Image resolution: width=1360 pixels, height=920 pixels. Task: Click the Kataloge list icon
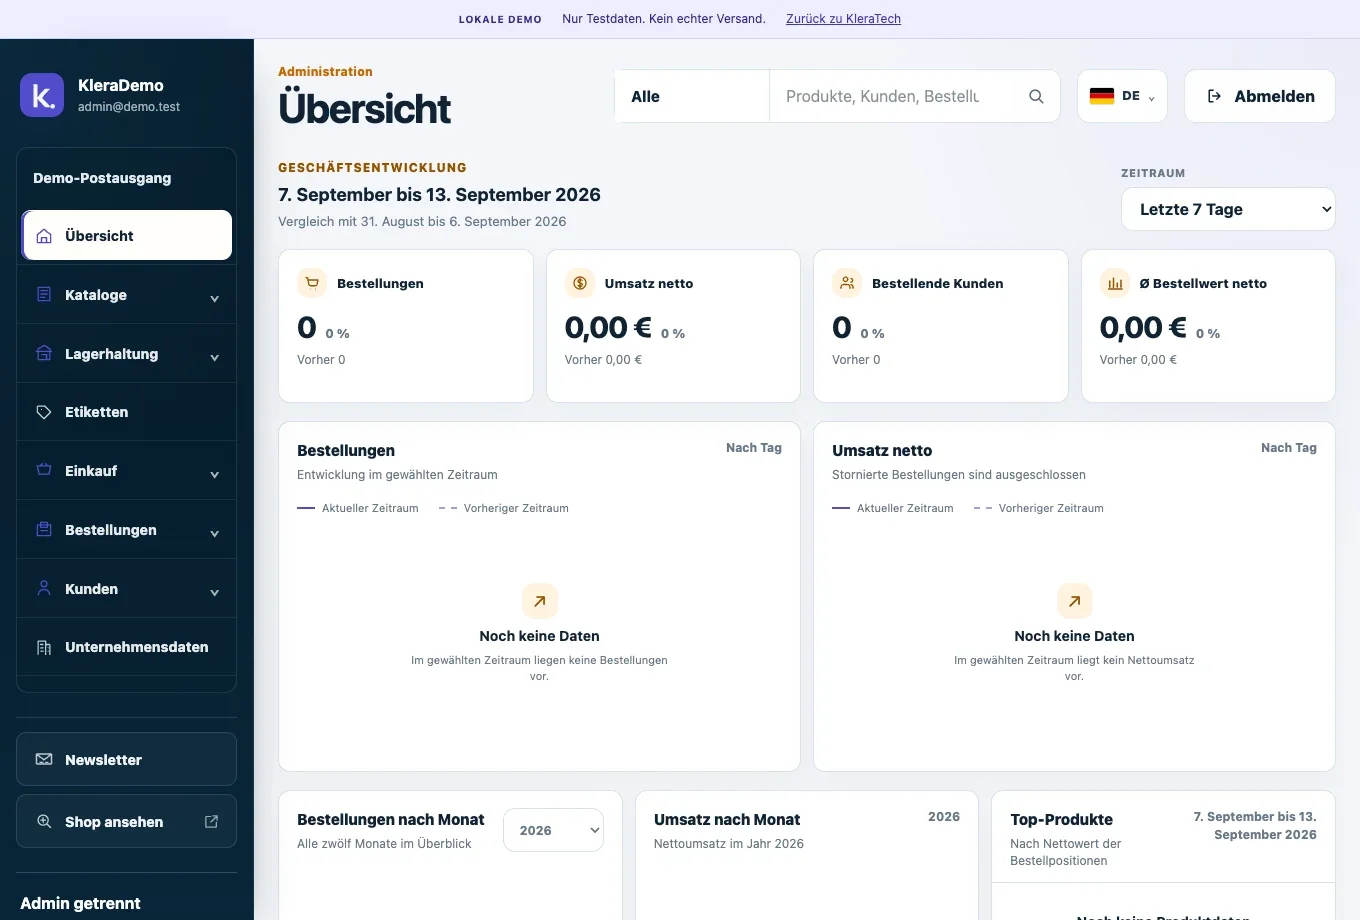coord(44,295)
